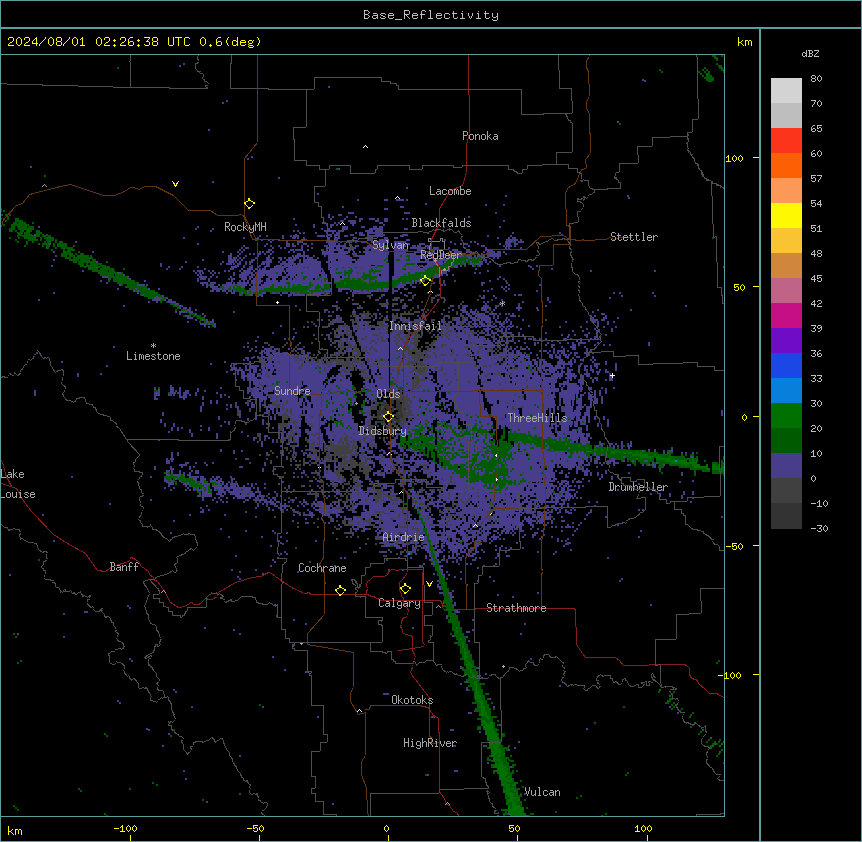Image resolution: width=862 pixels, height=842 pixels.
Task: Select the RedDeer city label
Action: [x=440, y=255]
